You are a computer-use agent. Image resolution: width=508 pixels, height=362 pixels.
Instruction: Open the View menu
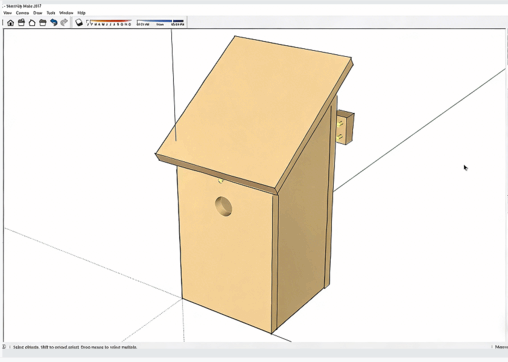(7, 13)
